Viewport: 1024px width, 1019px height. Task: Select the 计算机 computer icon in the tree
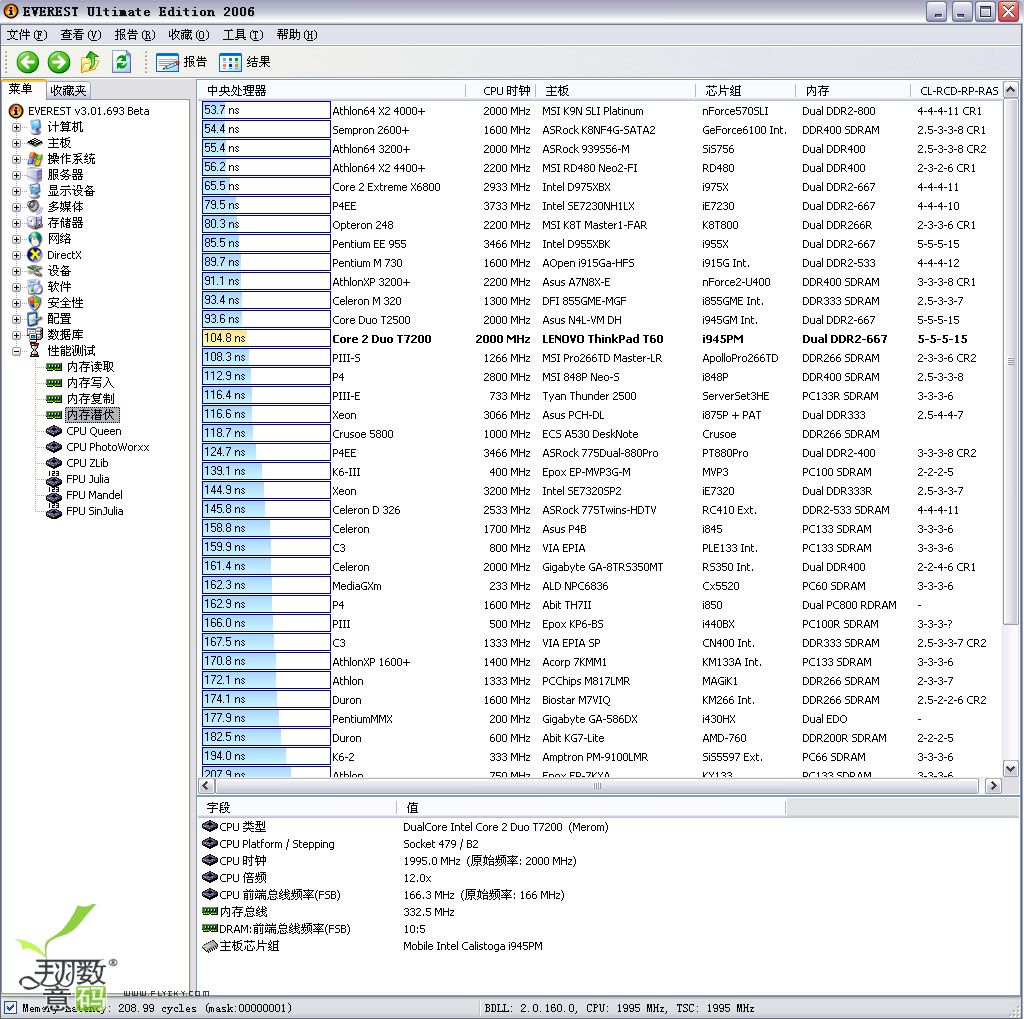point(35,127)
